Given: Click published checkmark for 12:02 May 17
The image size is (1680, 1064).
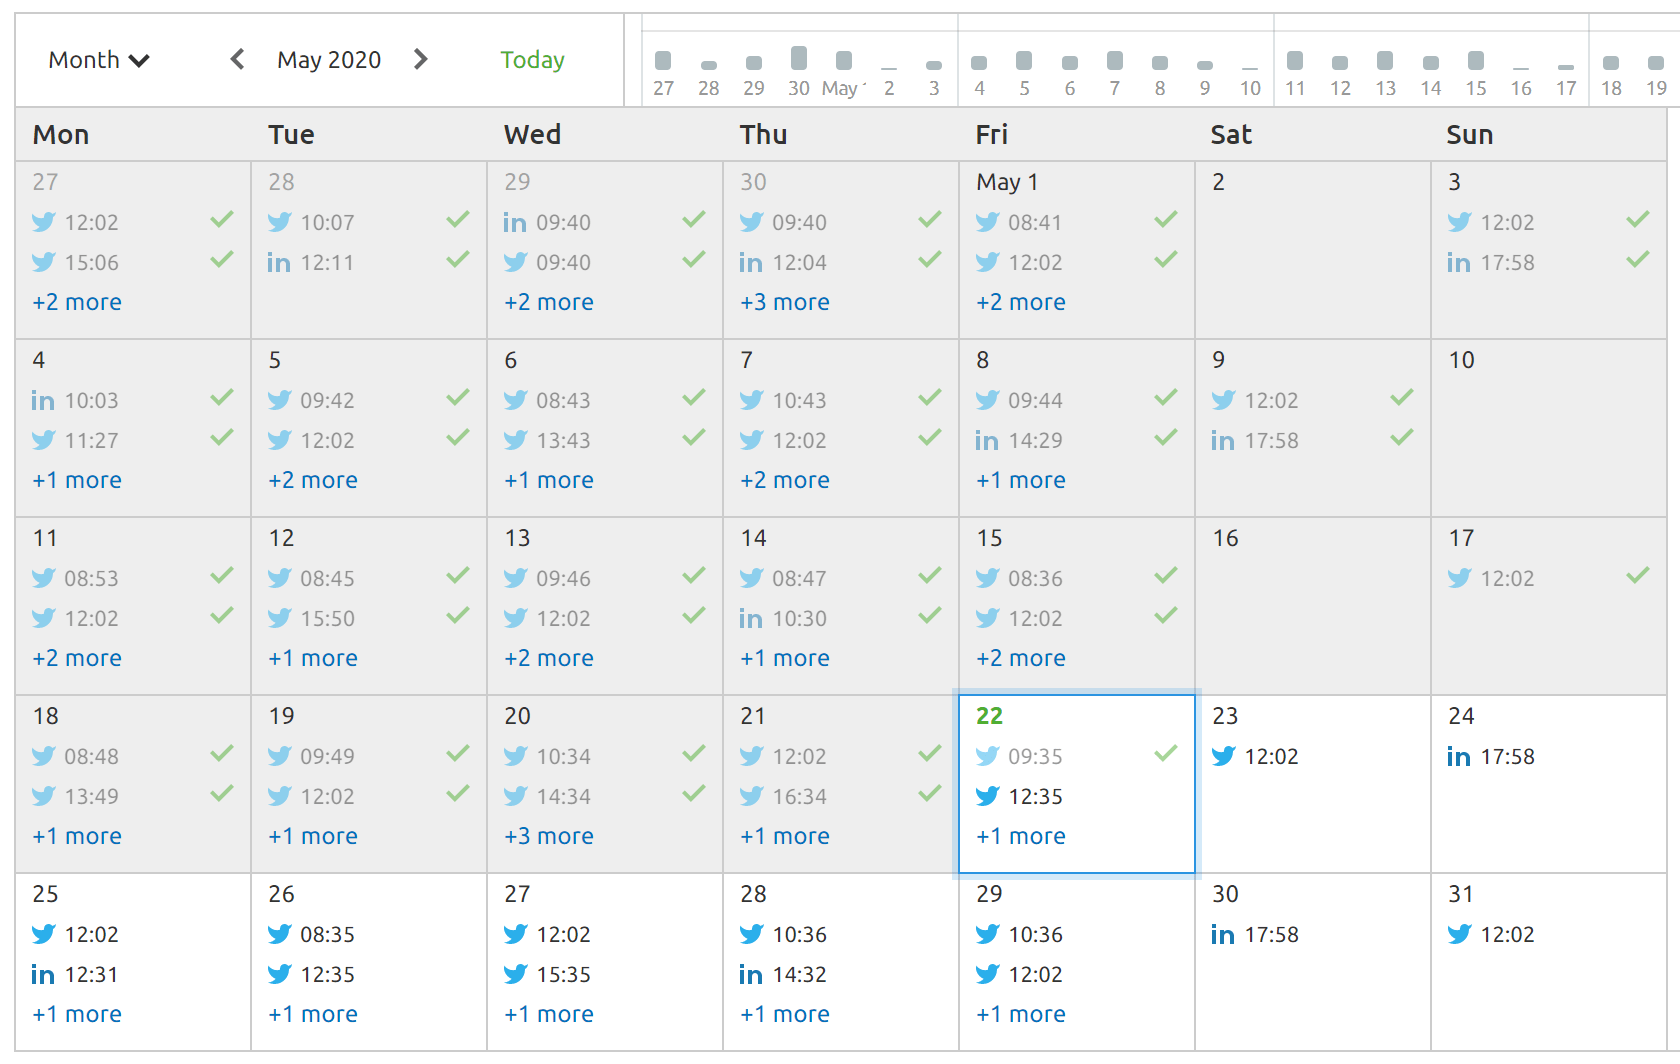Looking at the screenshot, I should pyautogui.click(x=1638, y=575).
